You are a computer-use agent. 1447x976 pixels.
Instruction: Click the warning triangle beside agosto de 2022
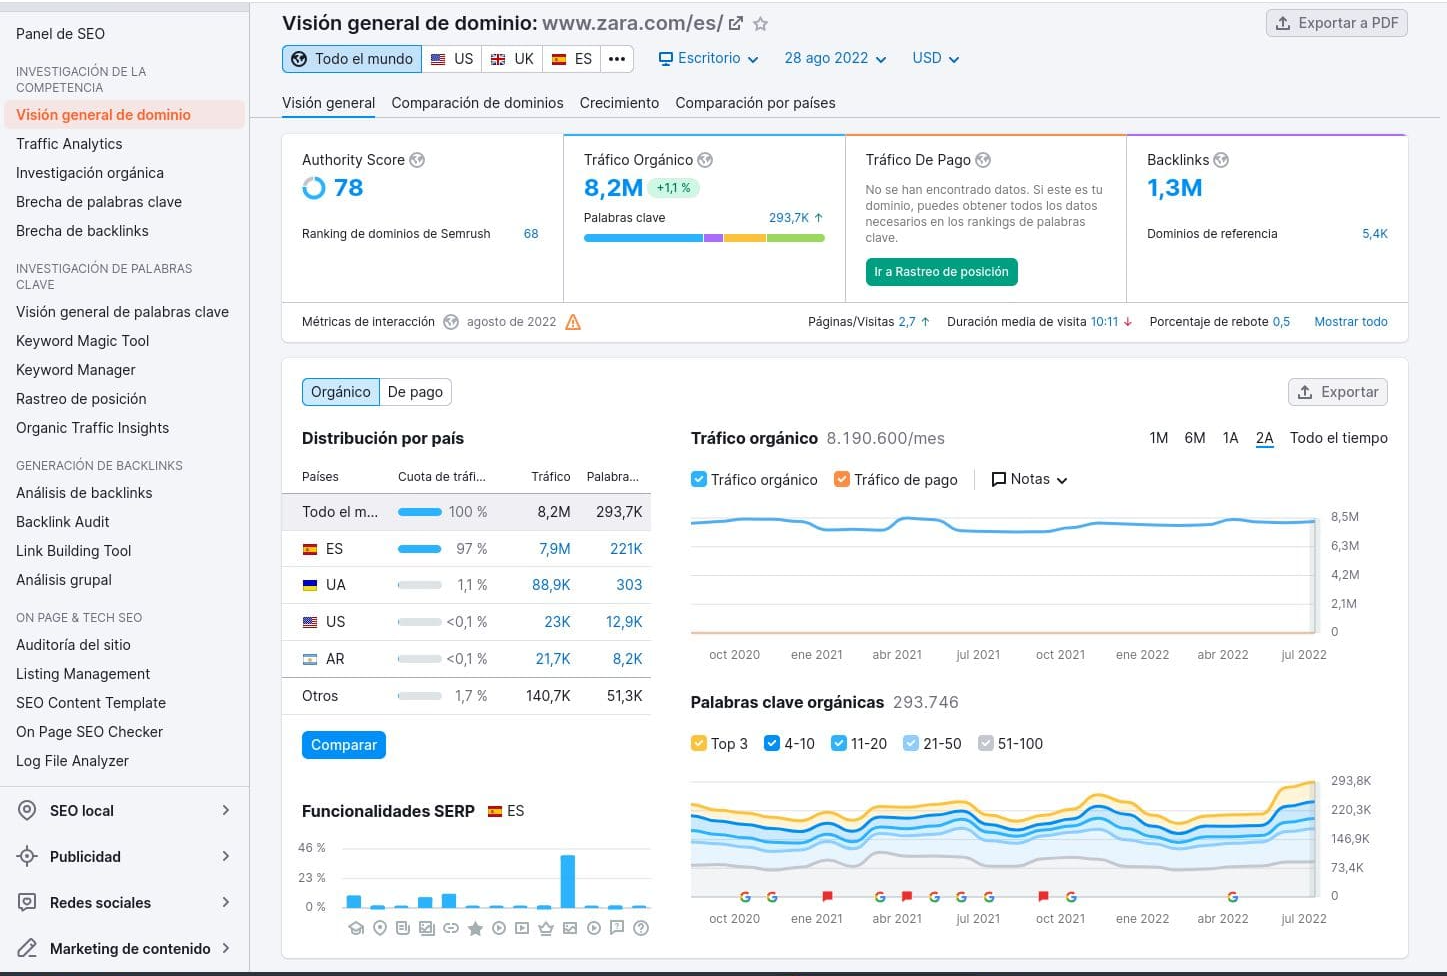point(573,322)
